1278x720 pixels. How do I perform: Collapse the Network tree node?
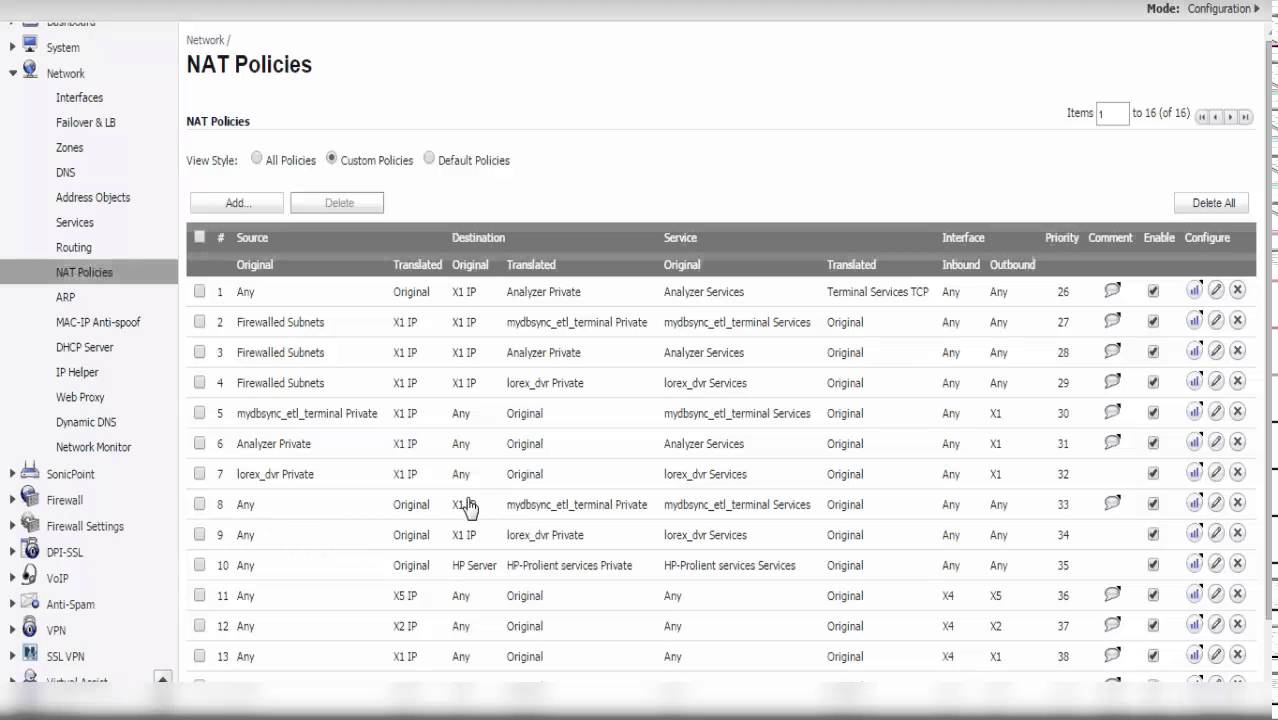13,73
